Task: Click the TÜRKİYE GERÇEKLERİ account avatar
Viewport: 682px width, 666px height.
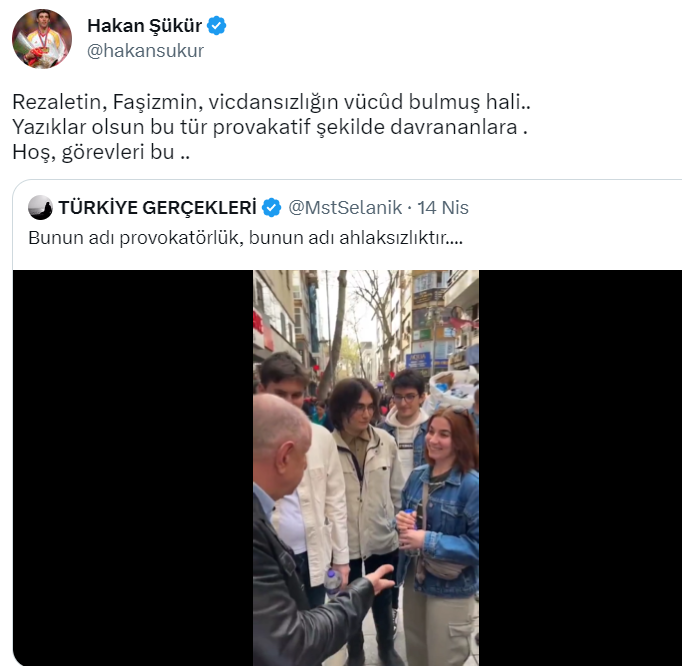Action: tap(40, 207)
